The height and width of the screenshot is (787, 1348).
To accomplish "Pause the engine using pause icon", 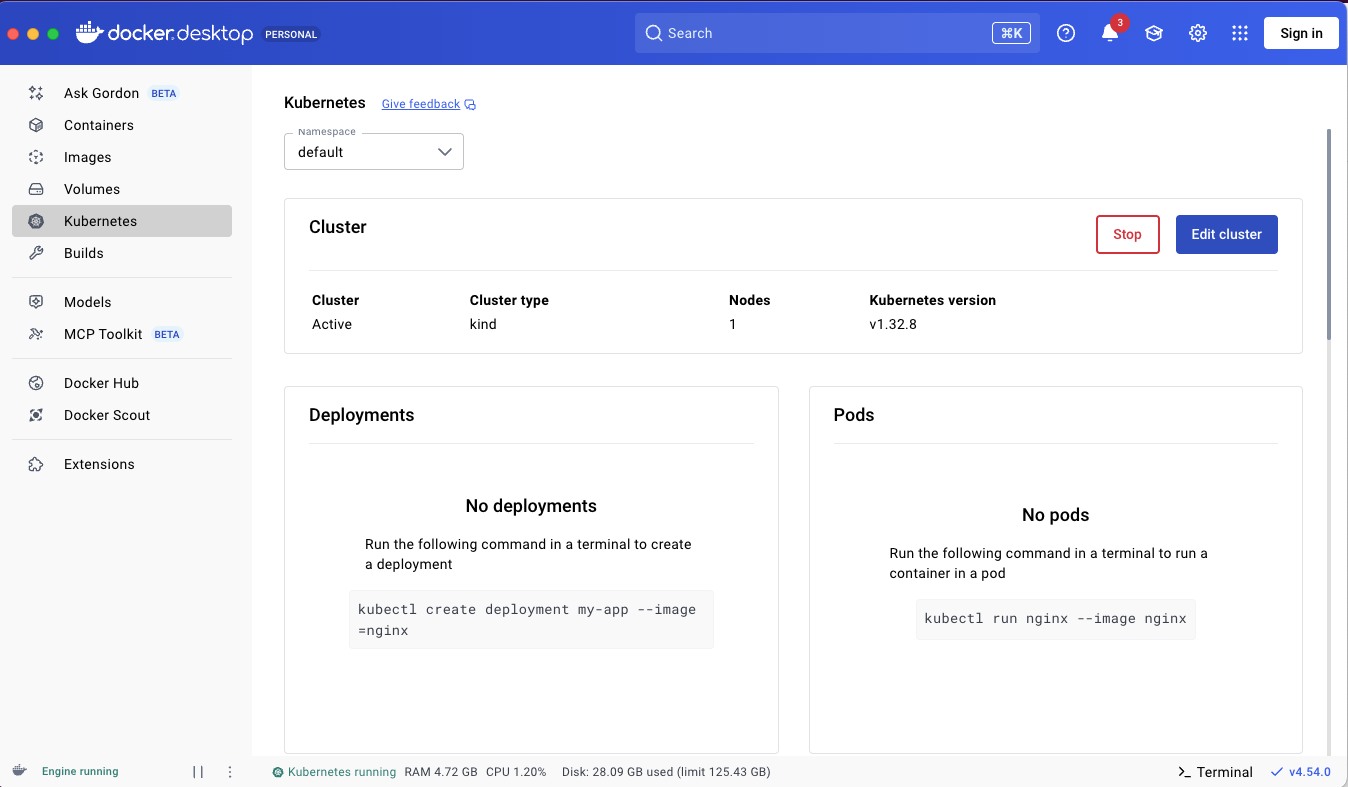I will coord(198,772).
